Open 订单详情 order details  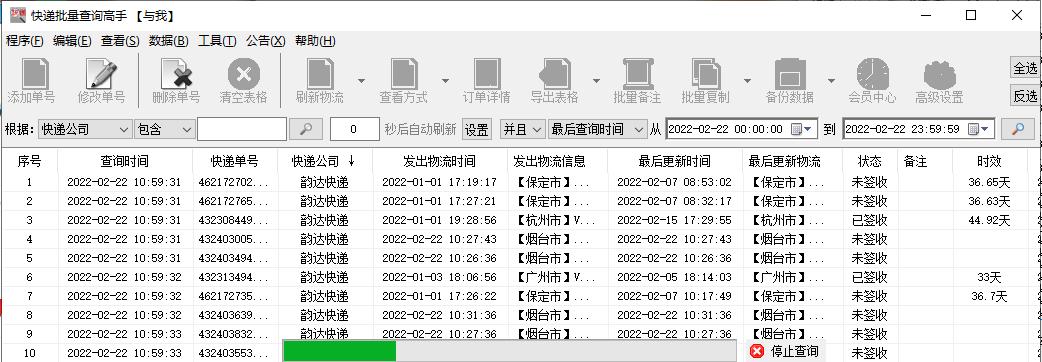(486, 74)
